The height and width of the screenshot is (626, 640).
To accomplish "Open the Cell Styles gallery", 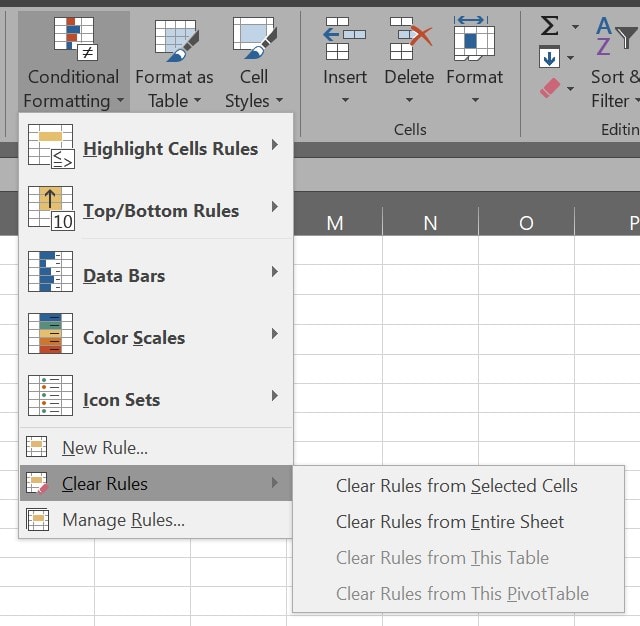I will (254, 40).
